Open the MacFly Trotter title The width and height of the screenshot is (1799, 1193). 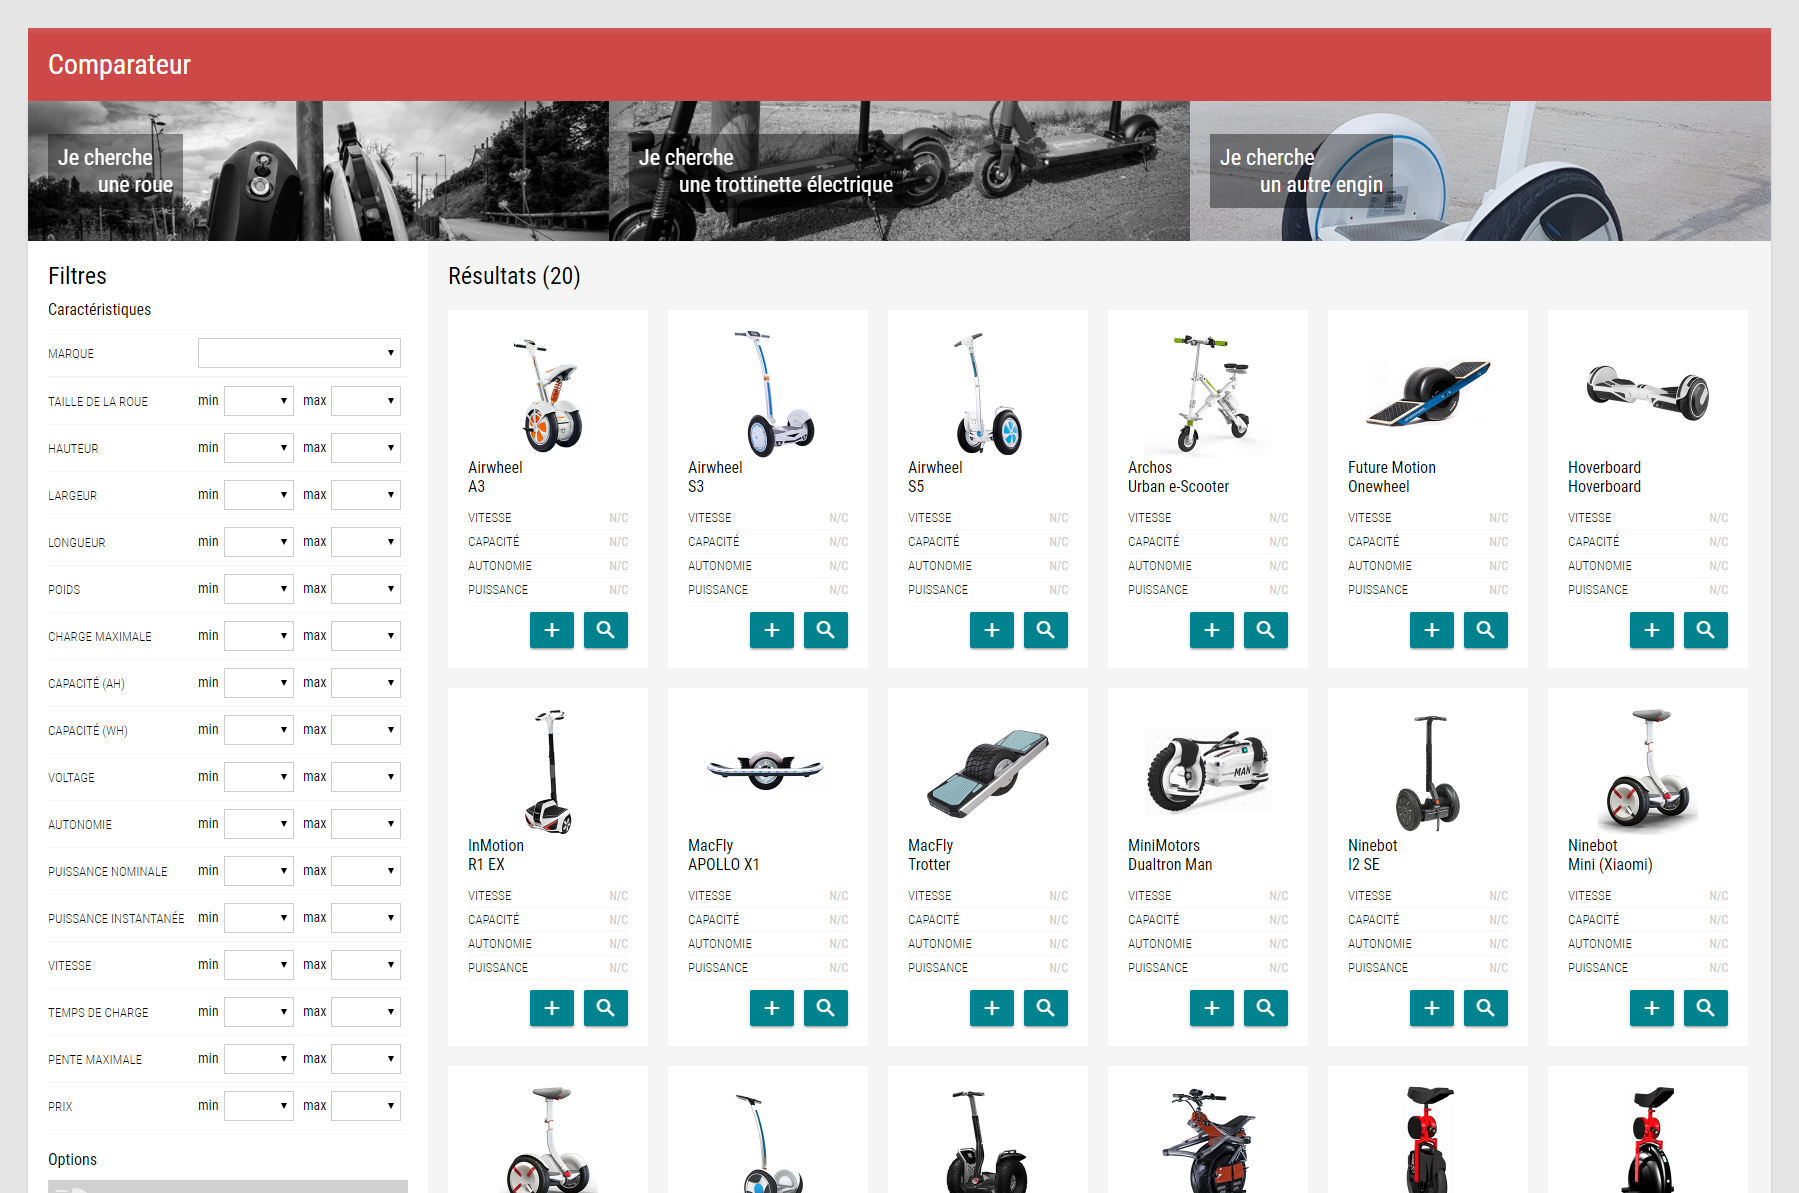pyautogui.click(x=930, y=855)
